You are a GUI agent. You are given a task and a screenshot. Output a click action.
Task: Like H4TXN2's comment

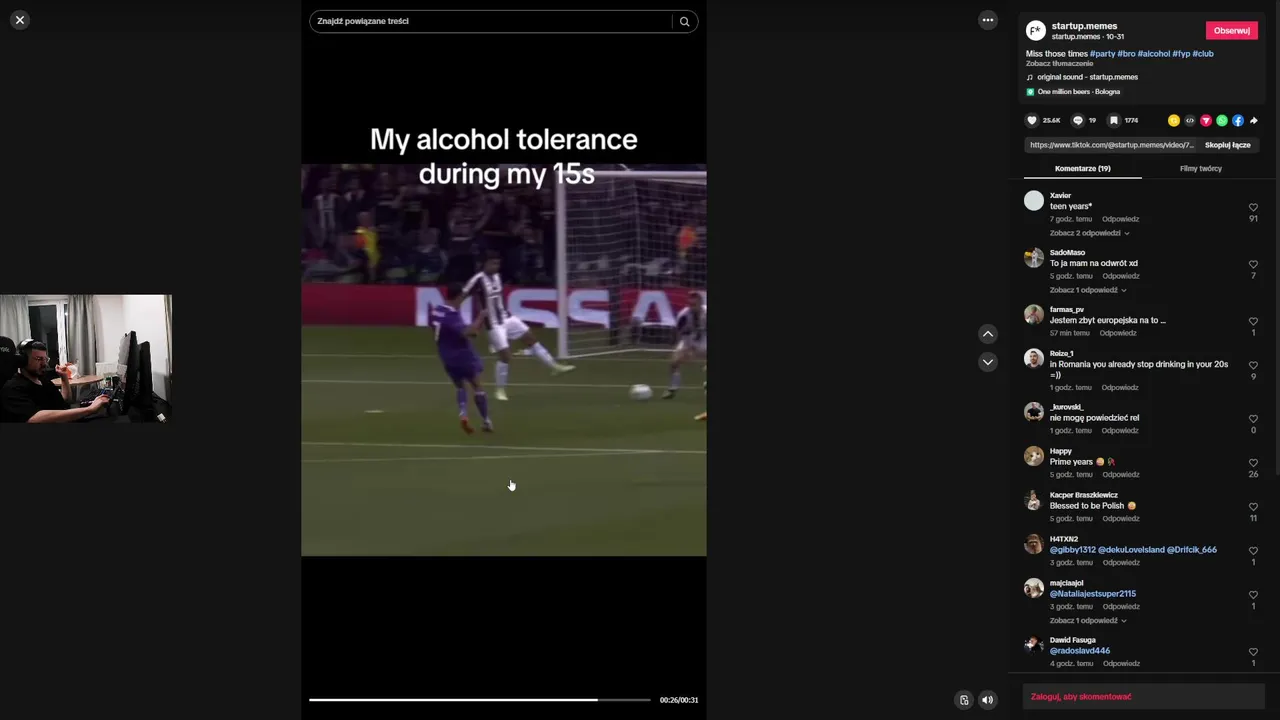(x=1253, y=552)
